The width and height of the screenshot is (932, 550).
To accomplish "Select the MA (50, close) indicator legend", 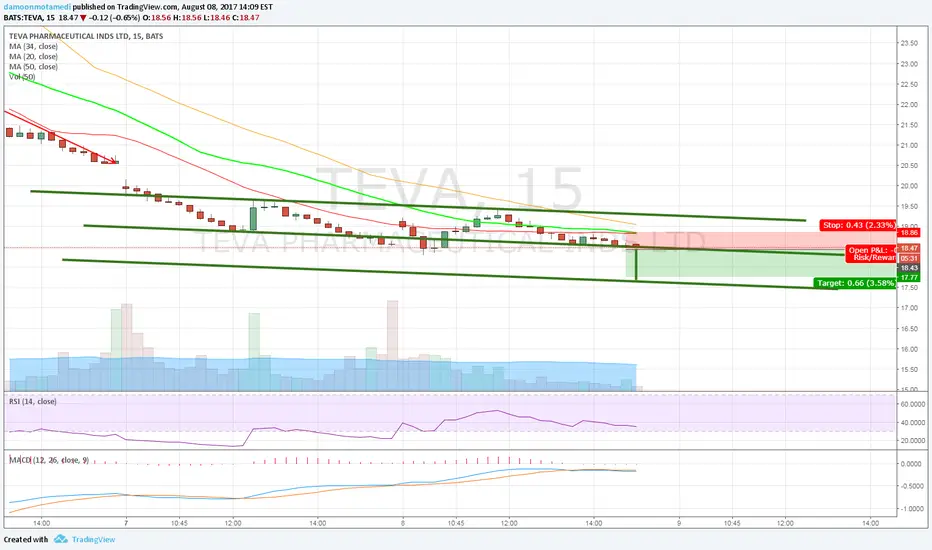I will click(33, 67).
